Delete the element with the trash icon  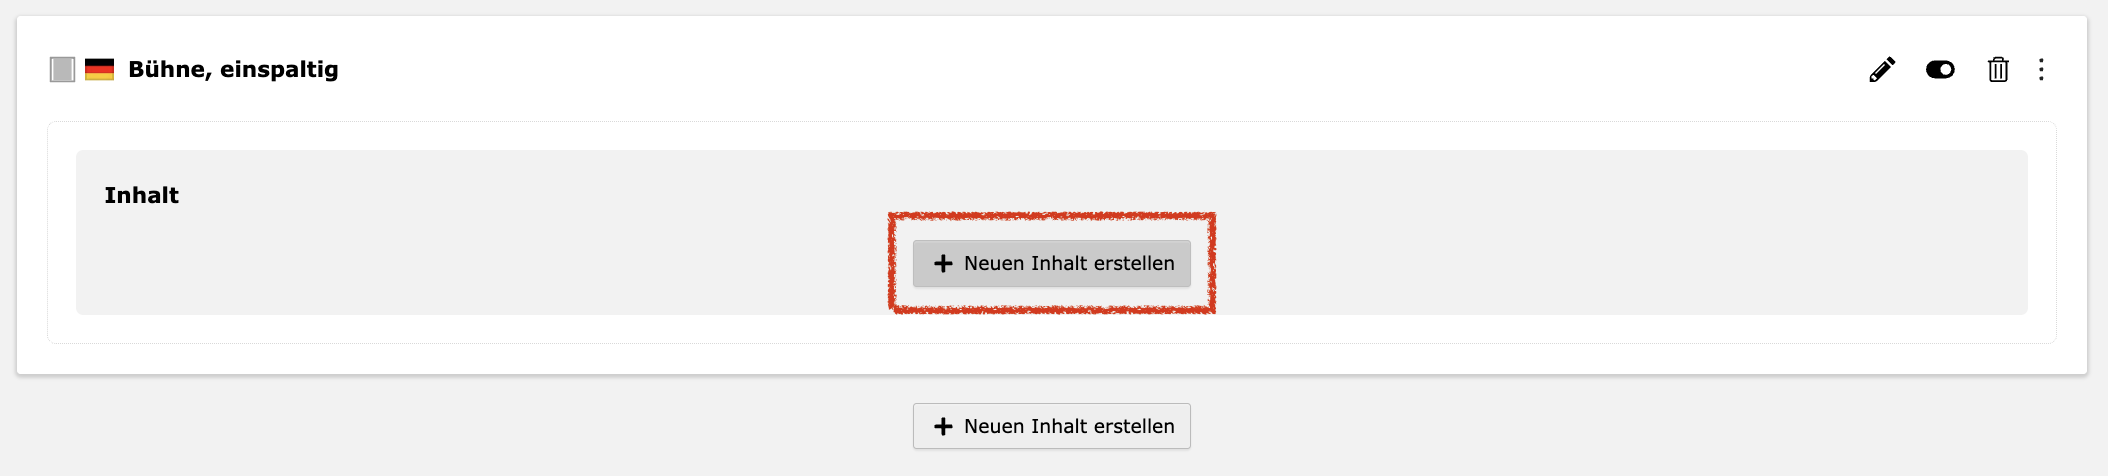tap(1997, 70)
